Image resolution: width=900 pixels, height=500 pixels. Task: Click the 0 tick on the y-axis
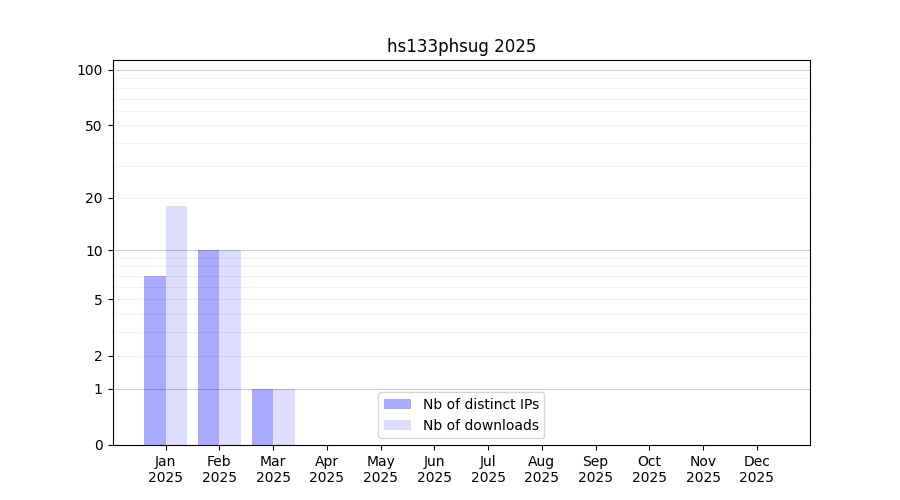[98, 445]
